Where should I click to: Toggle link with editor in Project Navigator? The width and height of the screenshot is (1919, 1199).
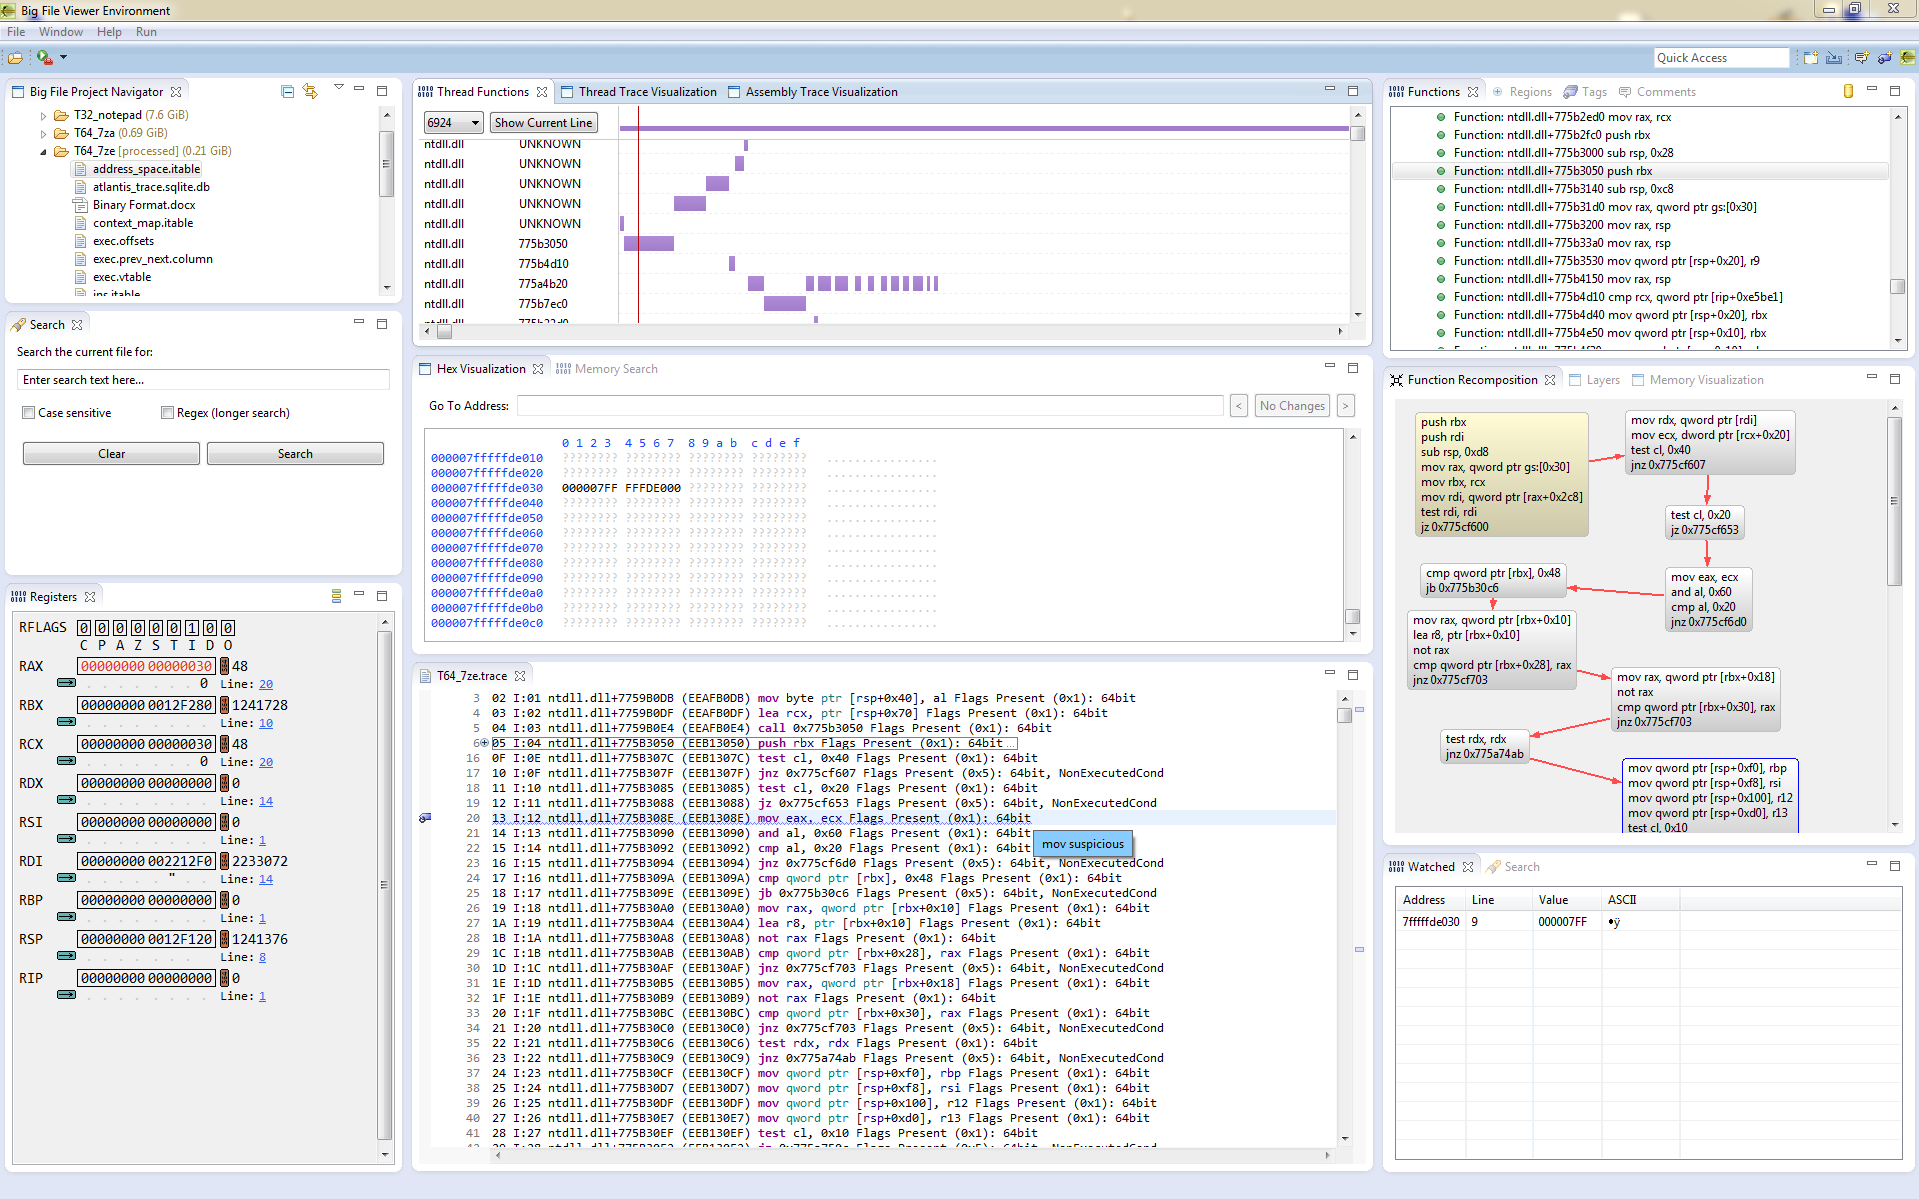tap(310, 91)
